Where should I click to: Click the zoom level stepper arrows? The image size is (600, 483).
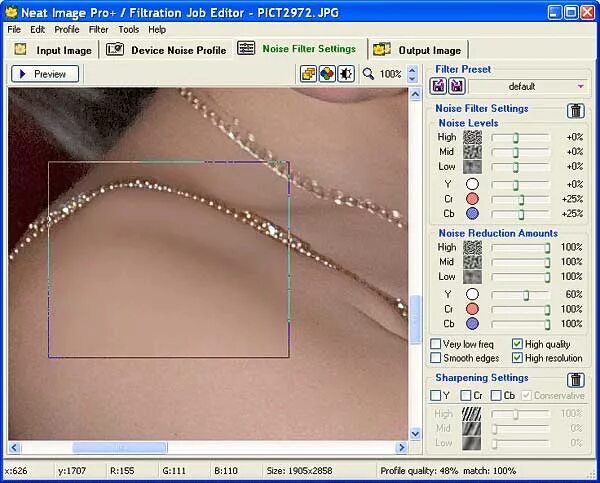click(x=412, y=74)
